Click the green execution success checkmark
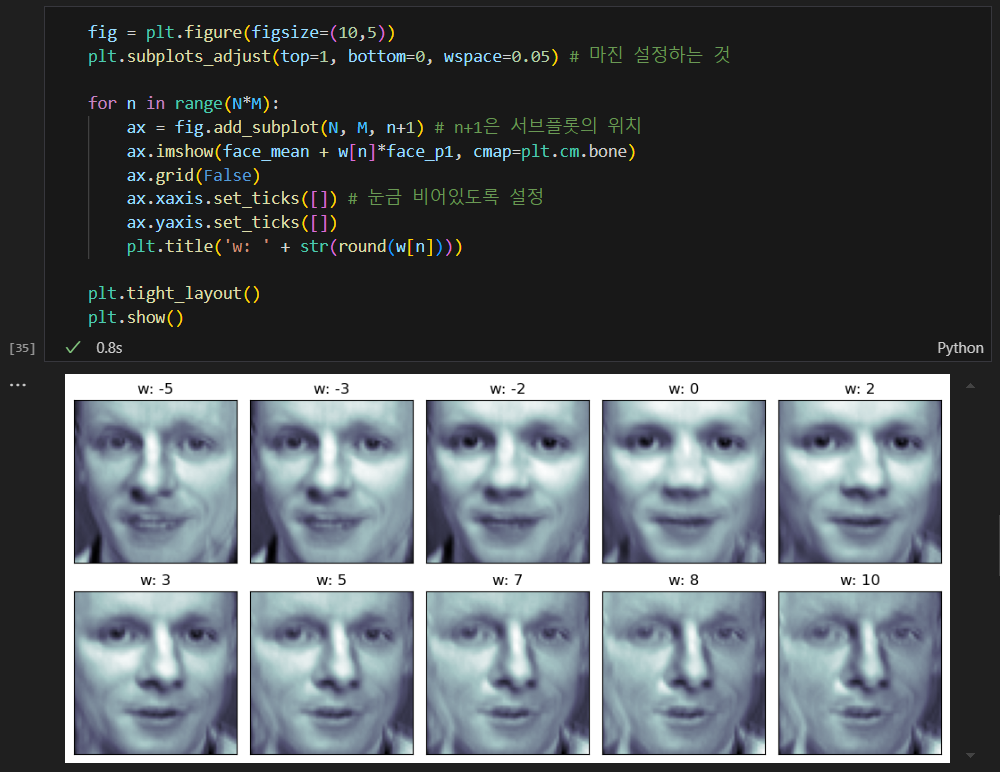 (73, 347)
